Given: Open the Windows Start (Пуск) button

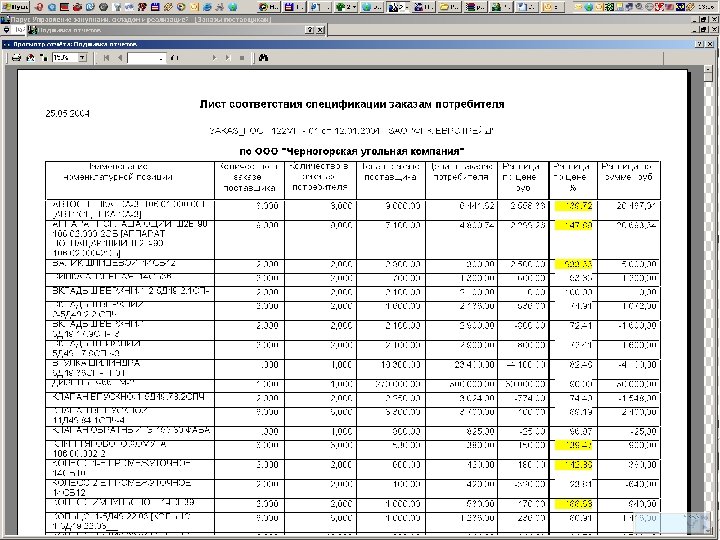Looking at the screenshot, I should point(16,6).
